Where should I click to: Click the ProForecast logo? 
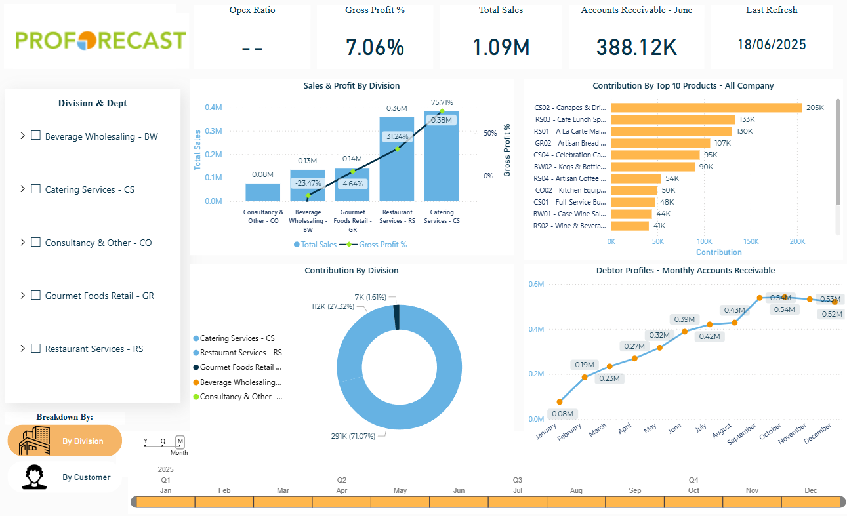click(x=101, y=40)
